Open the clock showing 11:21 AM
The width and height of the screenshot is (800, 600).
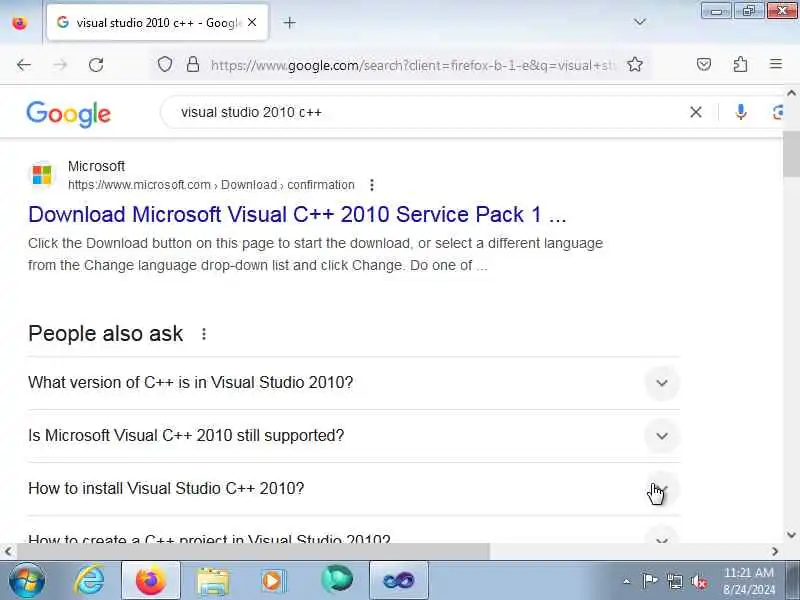click(x=748, y=581)
